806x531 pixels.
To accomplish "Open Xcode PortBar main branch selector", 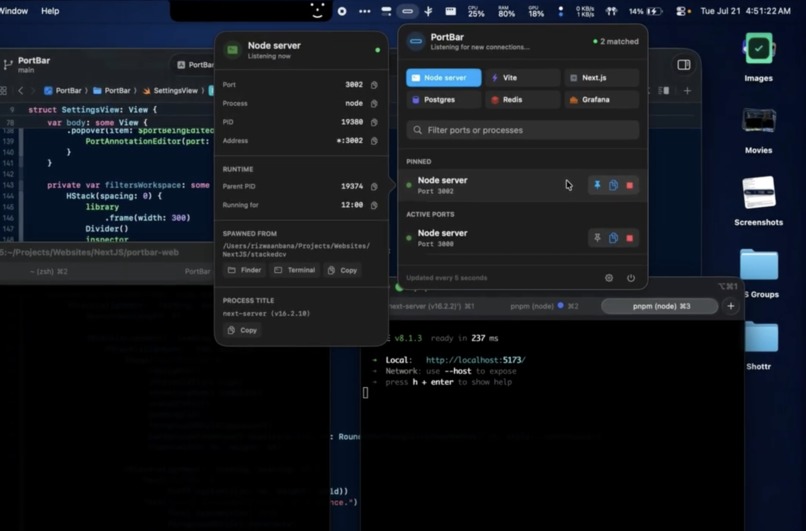I will click(x=27, y=64).
